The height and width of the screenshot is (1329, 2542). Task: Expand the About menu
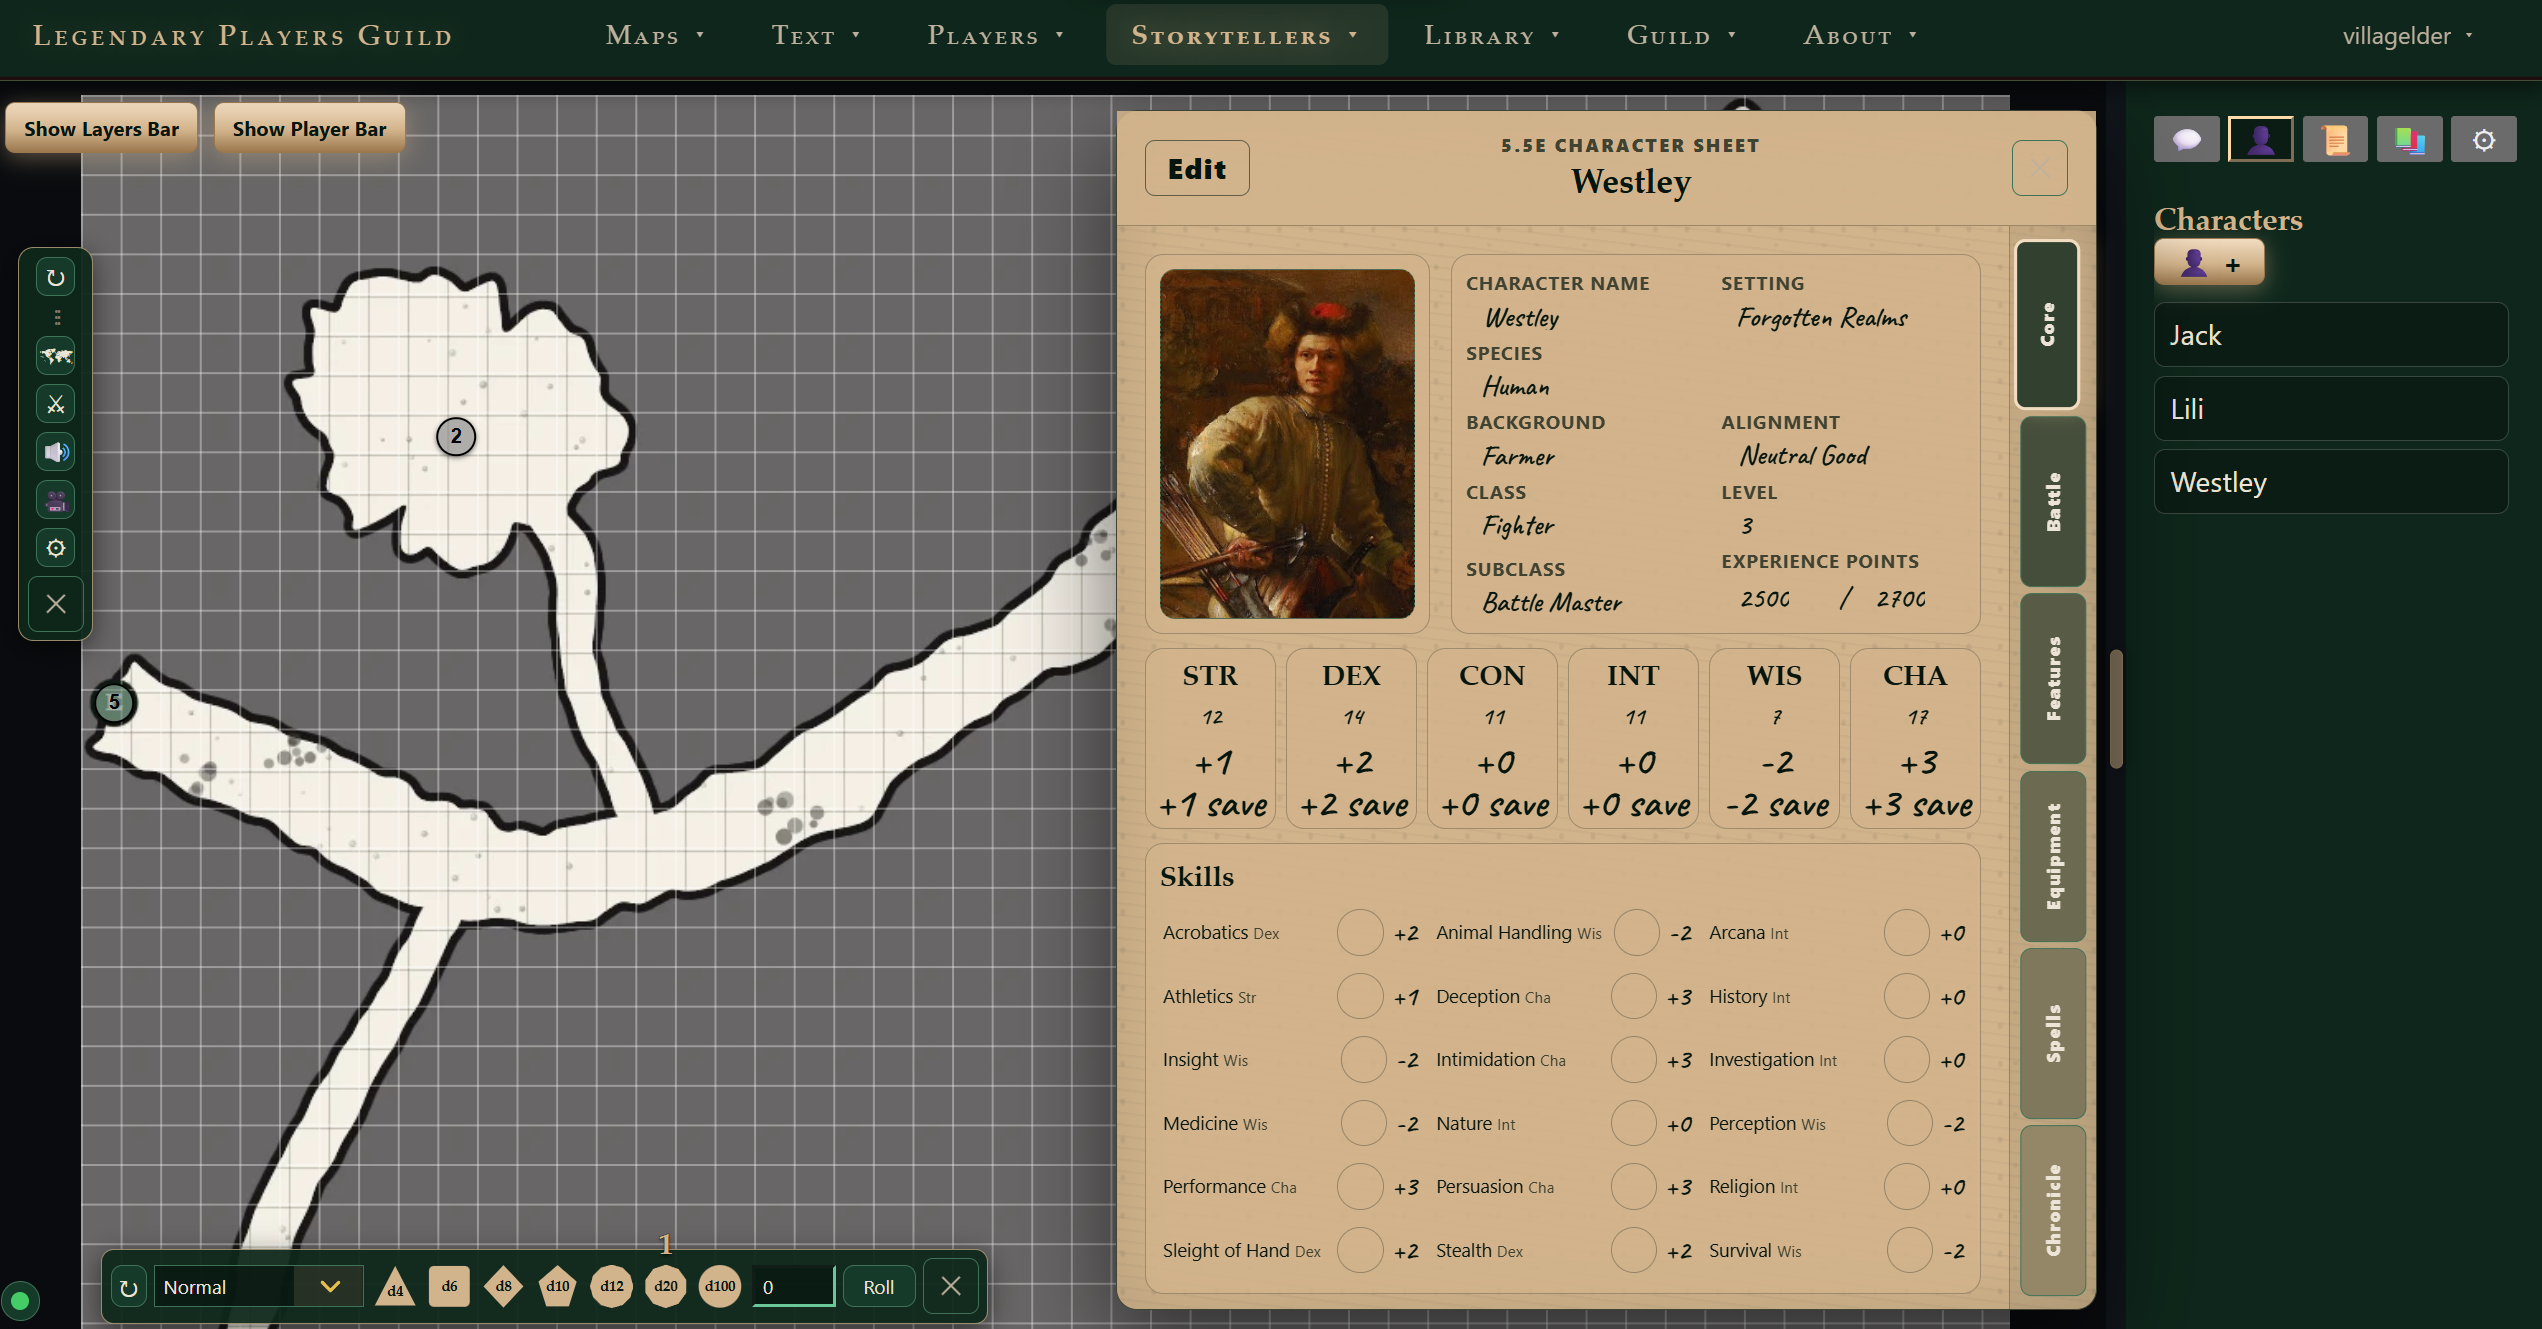point(1860,35)
